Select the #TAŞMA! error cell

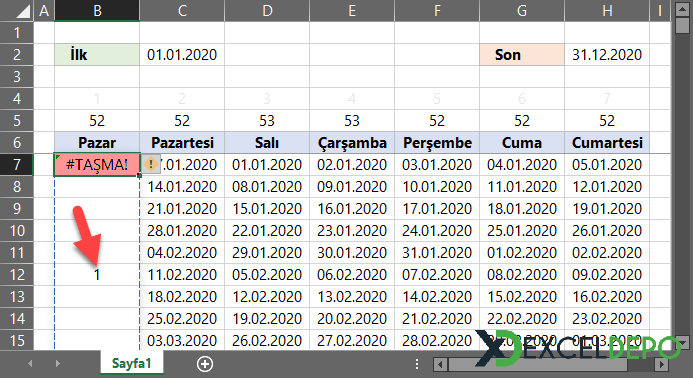click(x=97, y=164)
